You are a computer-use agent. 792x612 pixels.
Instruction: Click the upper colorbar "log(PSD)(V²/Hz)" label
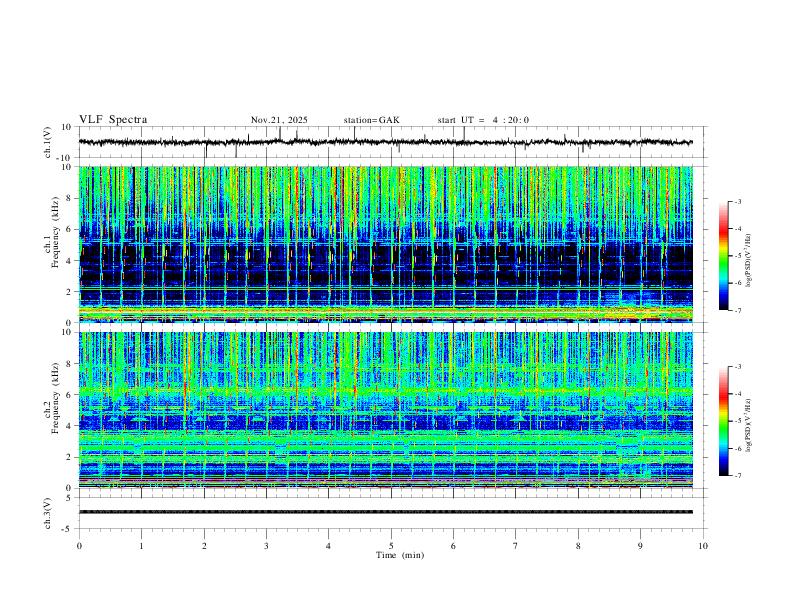click(749, 261)
